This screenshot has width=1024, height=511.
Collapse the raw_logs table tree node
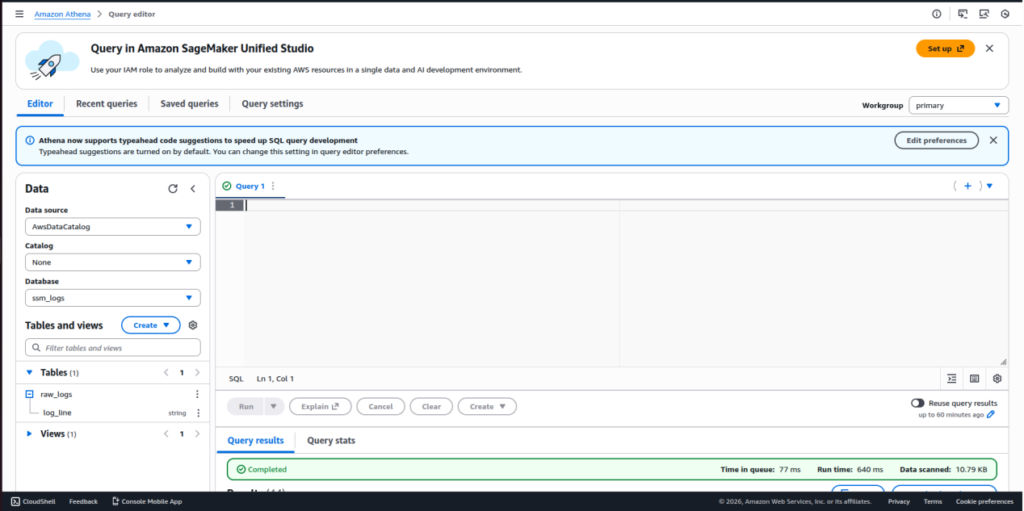(30, 394)
